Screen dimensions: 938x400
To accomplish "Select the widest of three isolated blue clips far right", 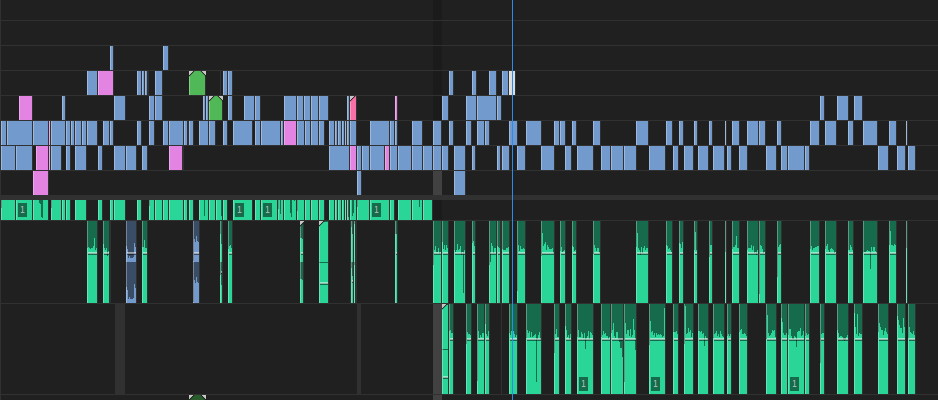I will [x=842, y=108].
